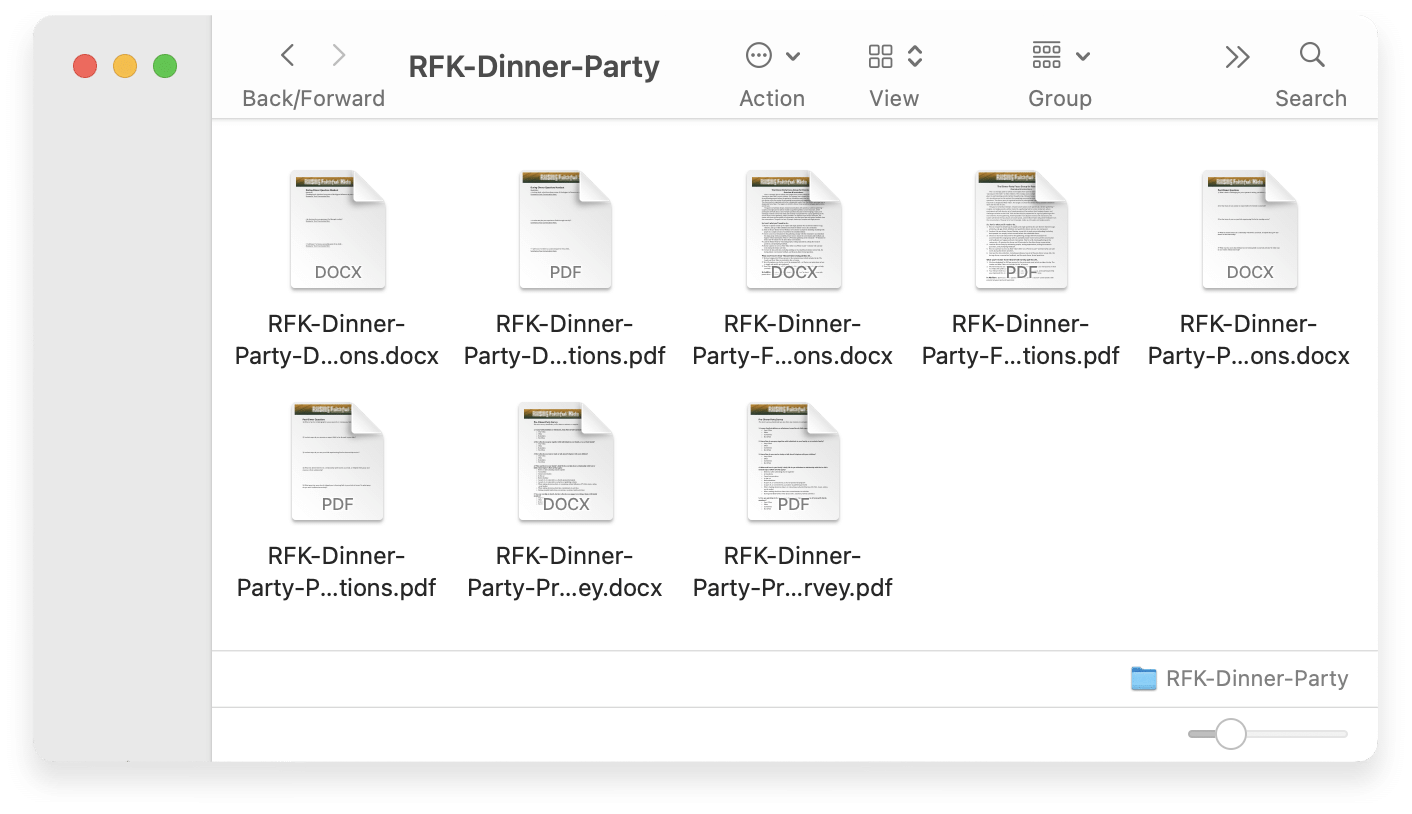Click the file name RFK-Dinner-Party-P...ons.docx
1412x814 pixels.
point(1249,340)
